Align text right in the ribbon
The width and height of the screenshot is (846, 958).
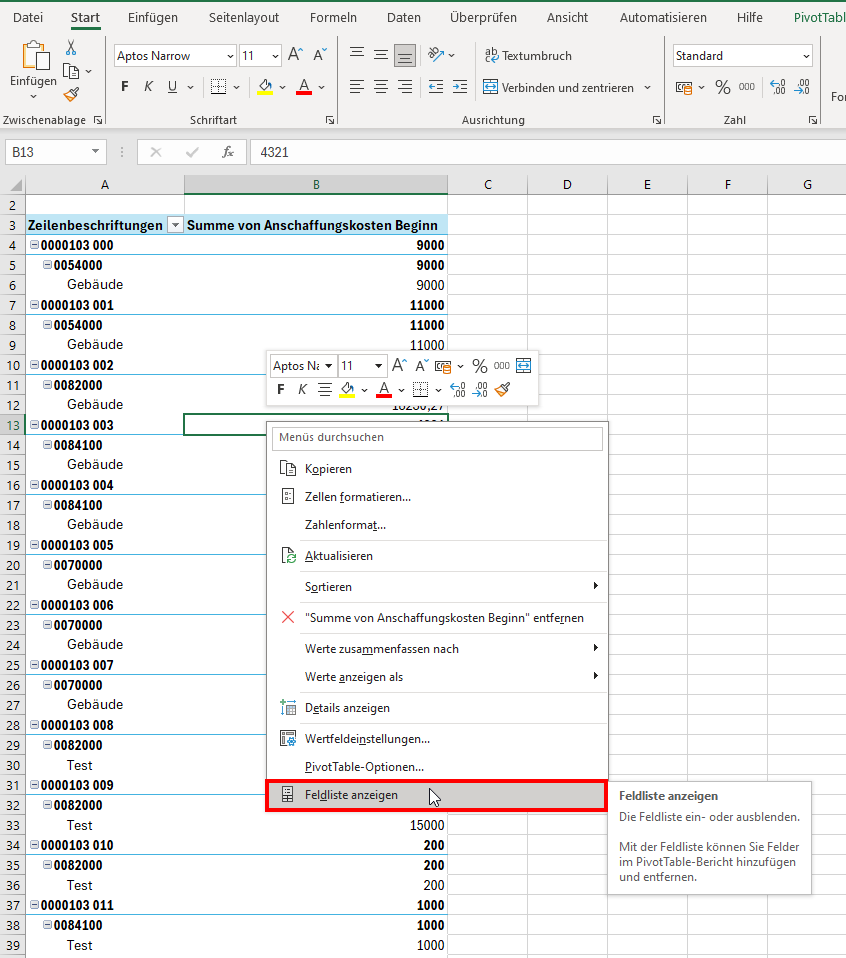coord(404,87)
